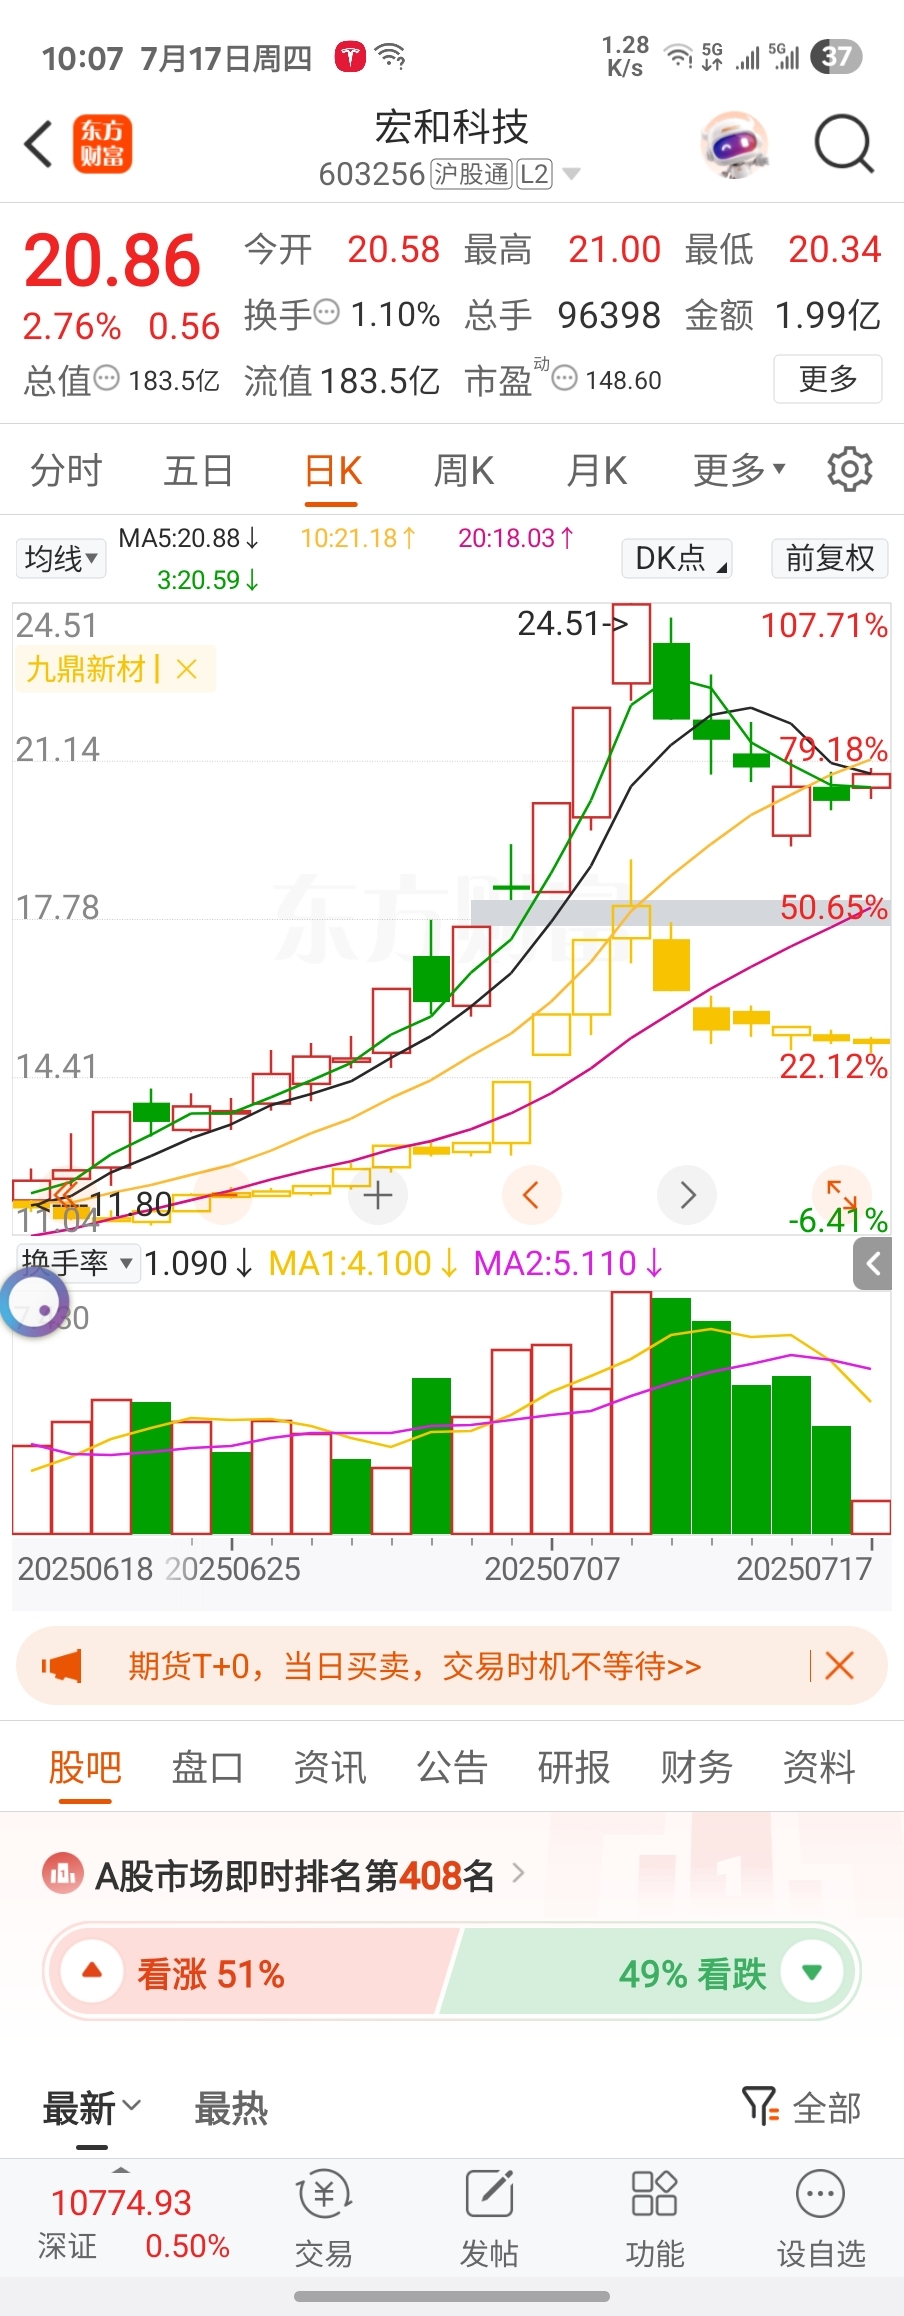Tap the plus zoom-in chart button
Screen dimensions: 904x2316
coord(378,1195)
